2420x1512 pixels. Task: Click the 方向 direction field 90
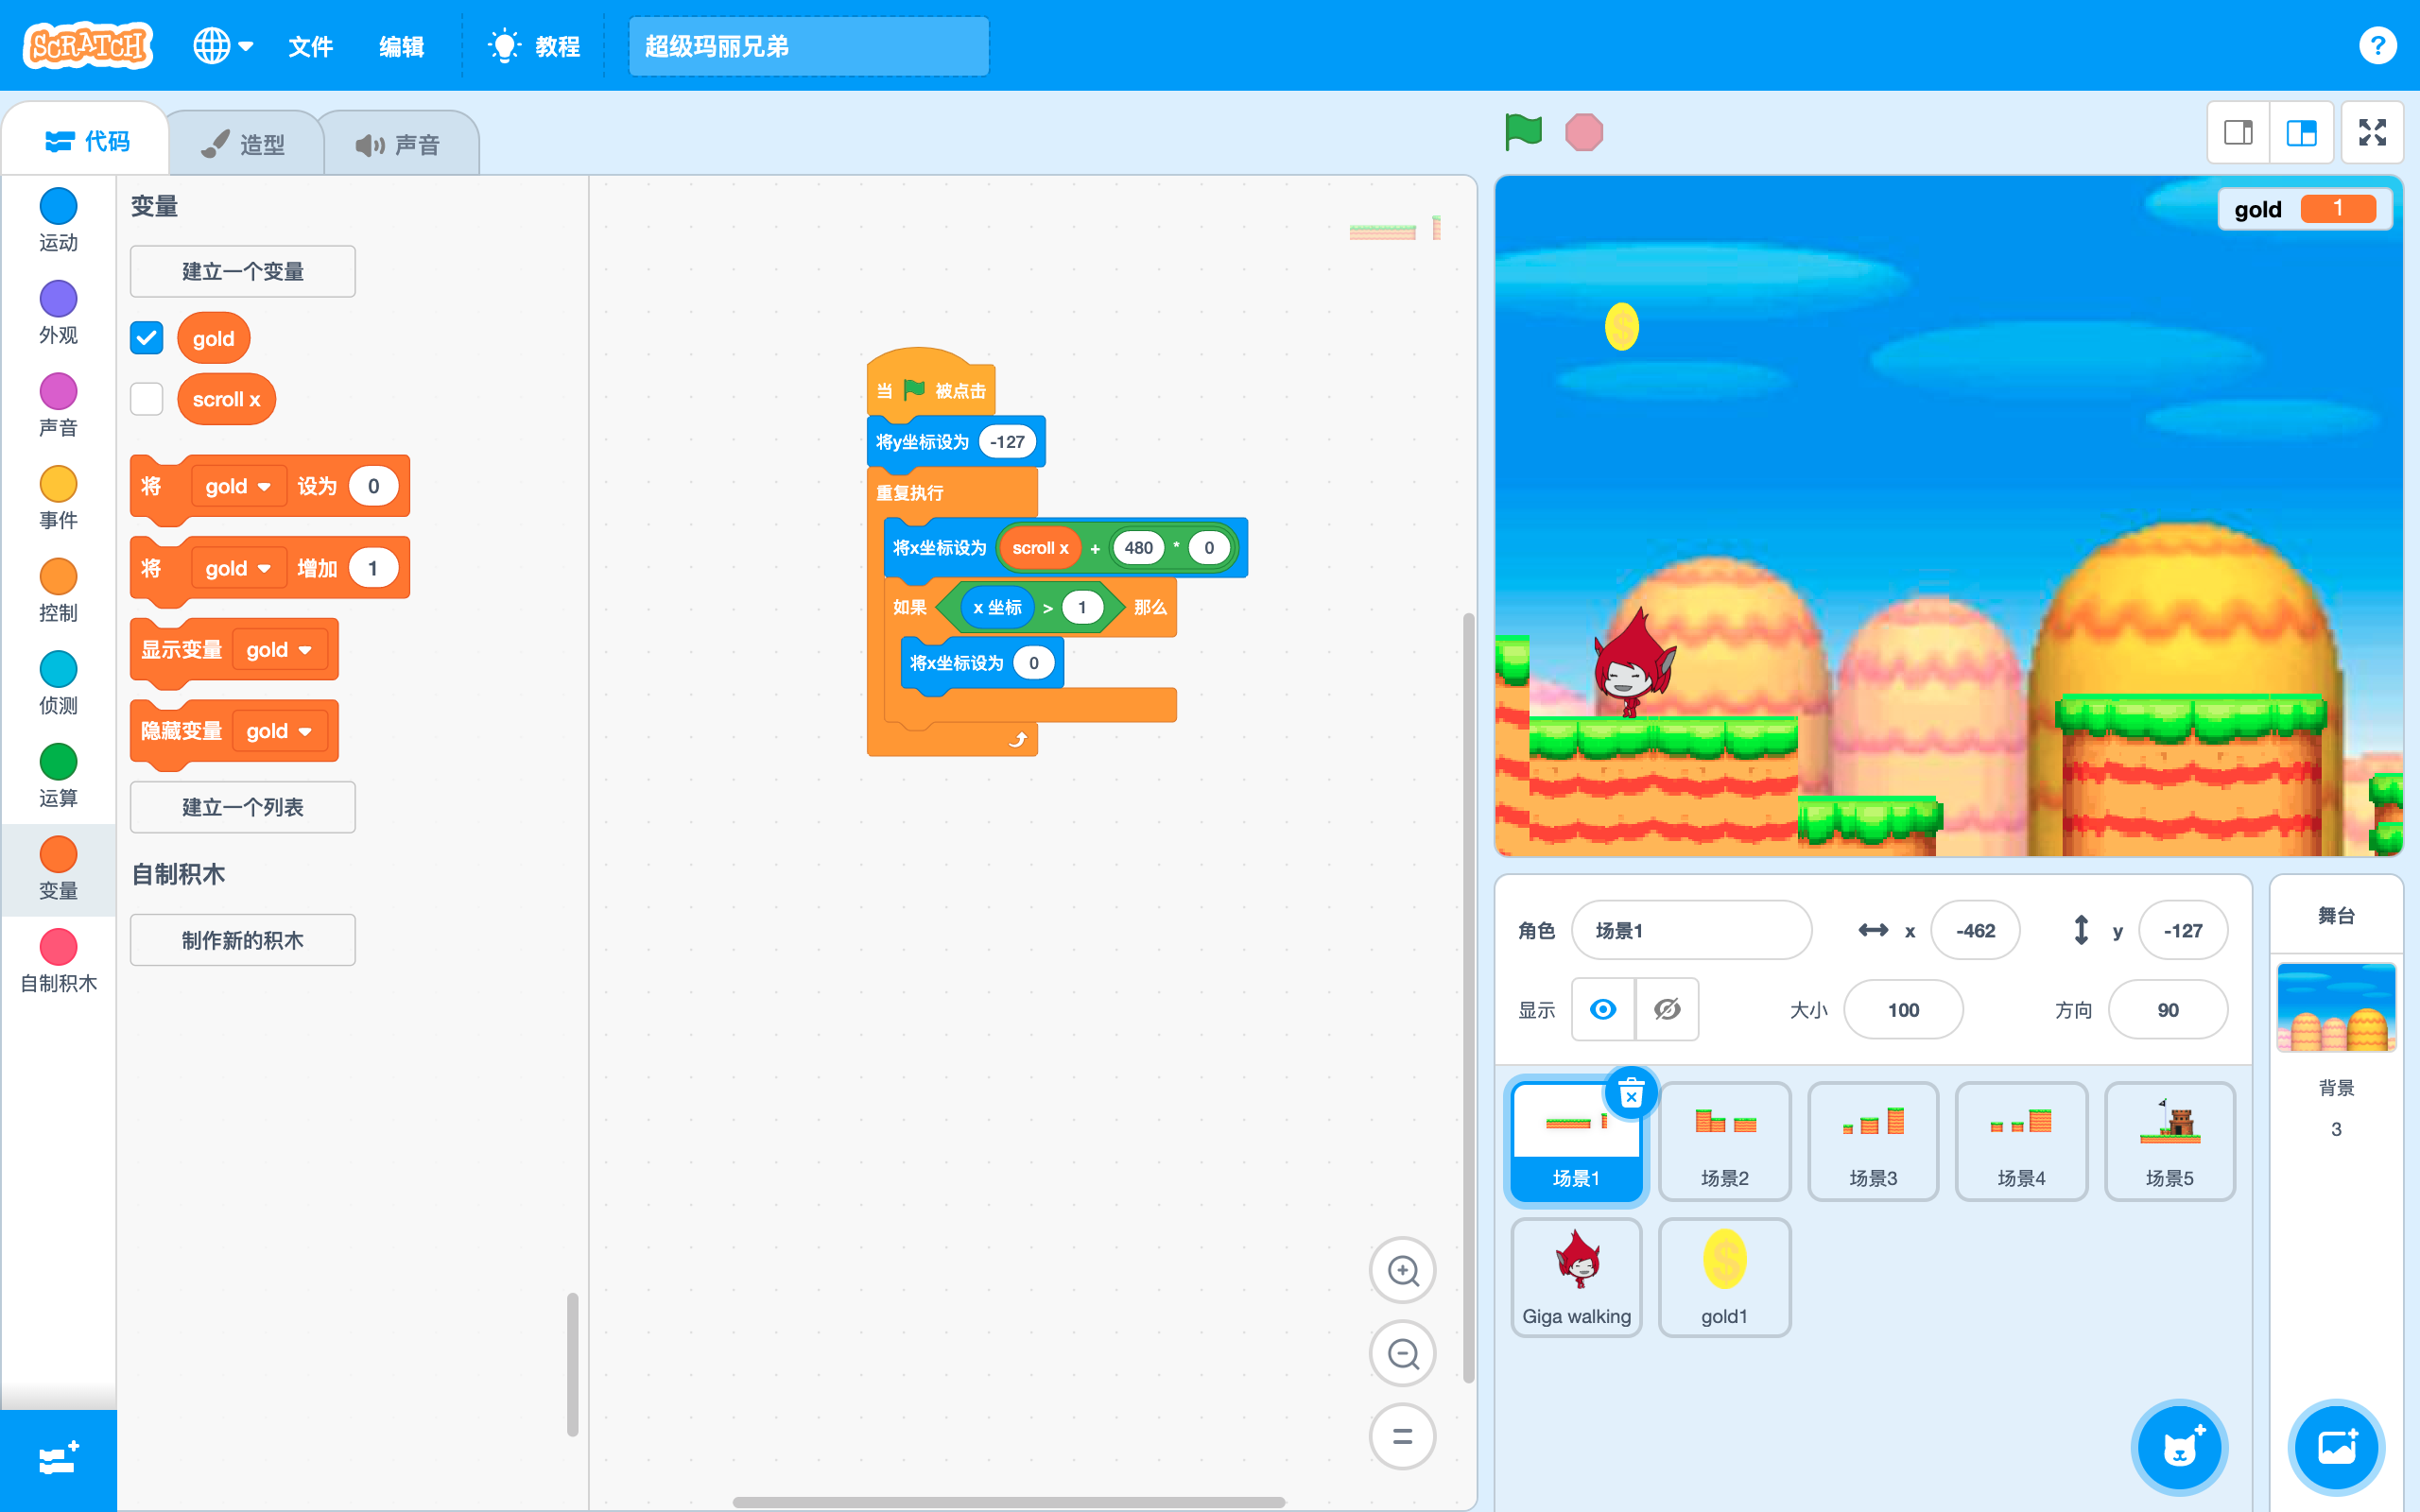(2168, 1010)
